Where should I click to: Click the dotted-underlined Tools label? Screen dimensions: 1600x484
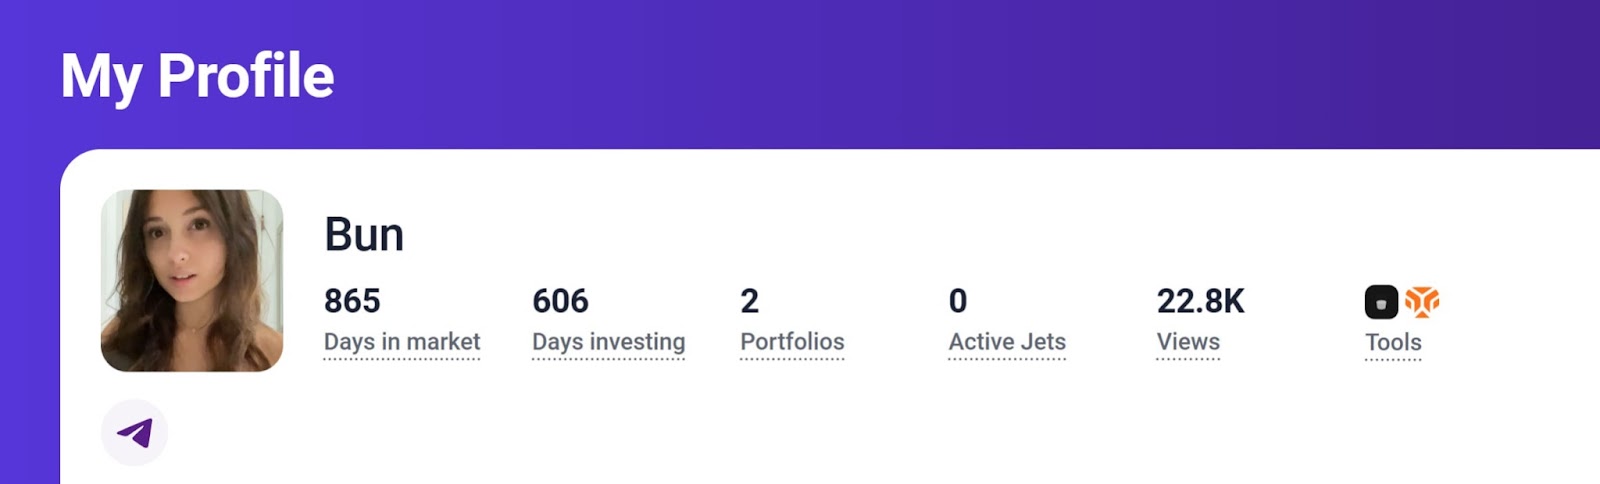click(1393, 343)
